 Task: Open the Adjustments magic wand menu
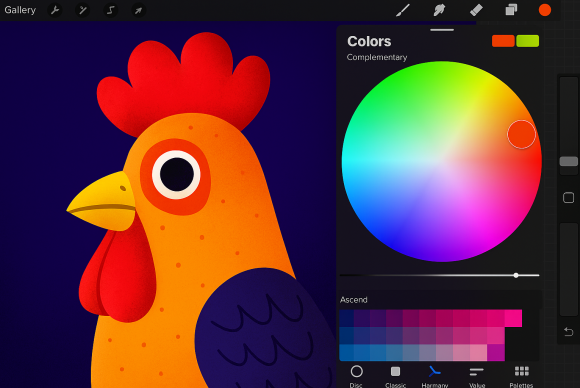click(83, 10)
